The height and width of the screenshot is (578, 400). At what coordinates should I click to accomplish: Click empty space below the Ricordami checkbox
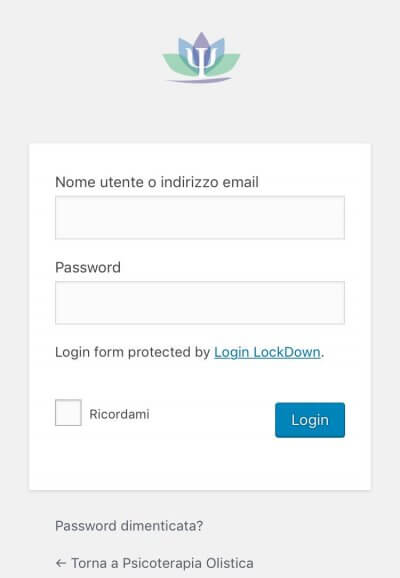pos(68,457)
